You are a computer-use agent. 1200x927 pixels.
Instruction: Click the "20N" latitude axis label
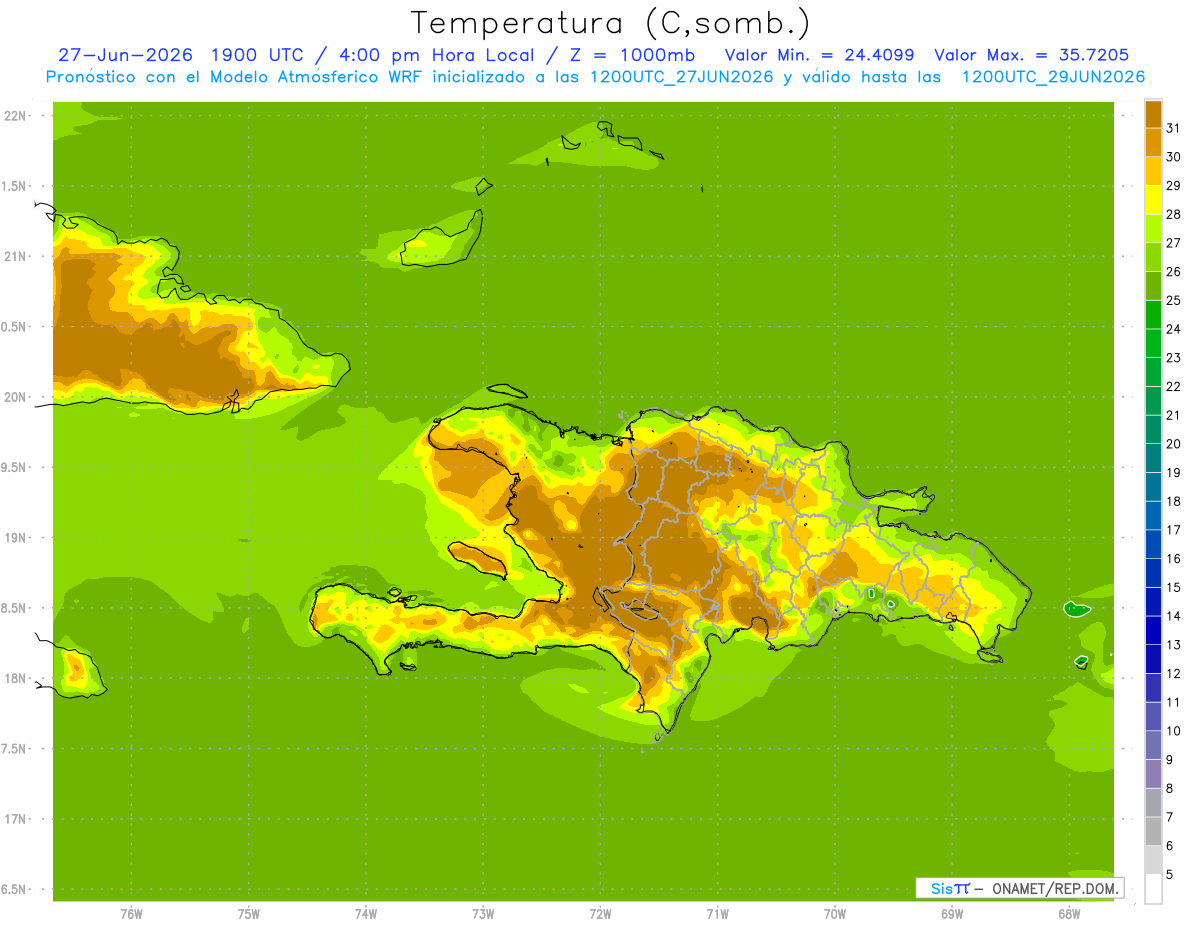(15, 397)
